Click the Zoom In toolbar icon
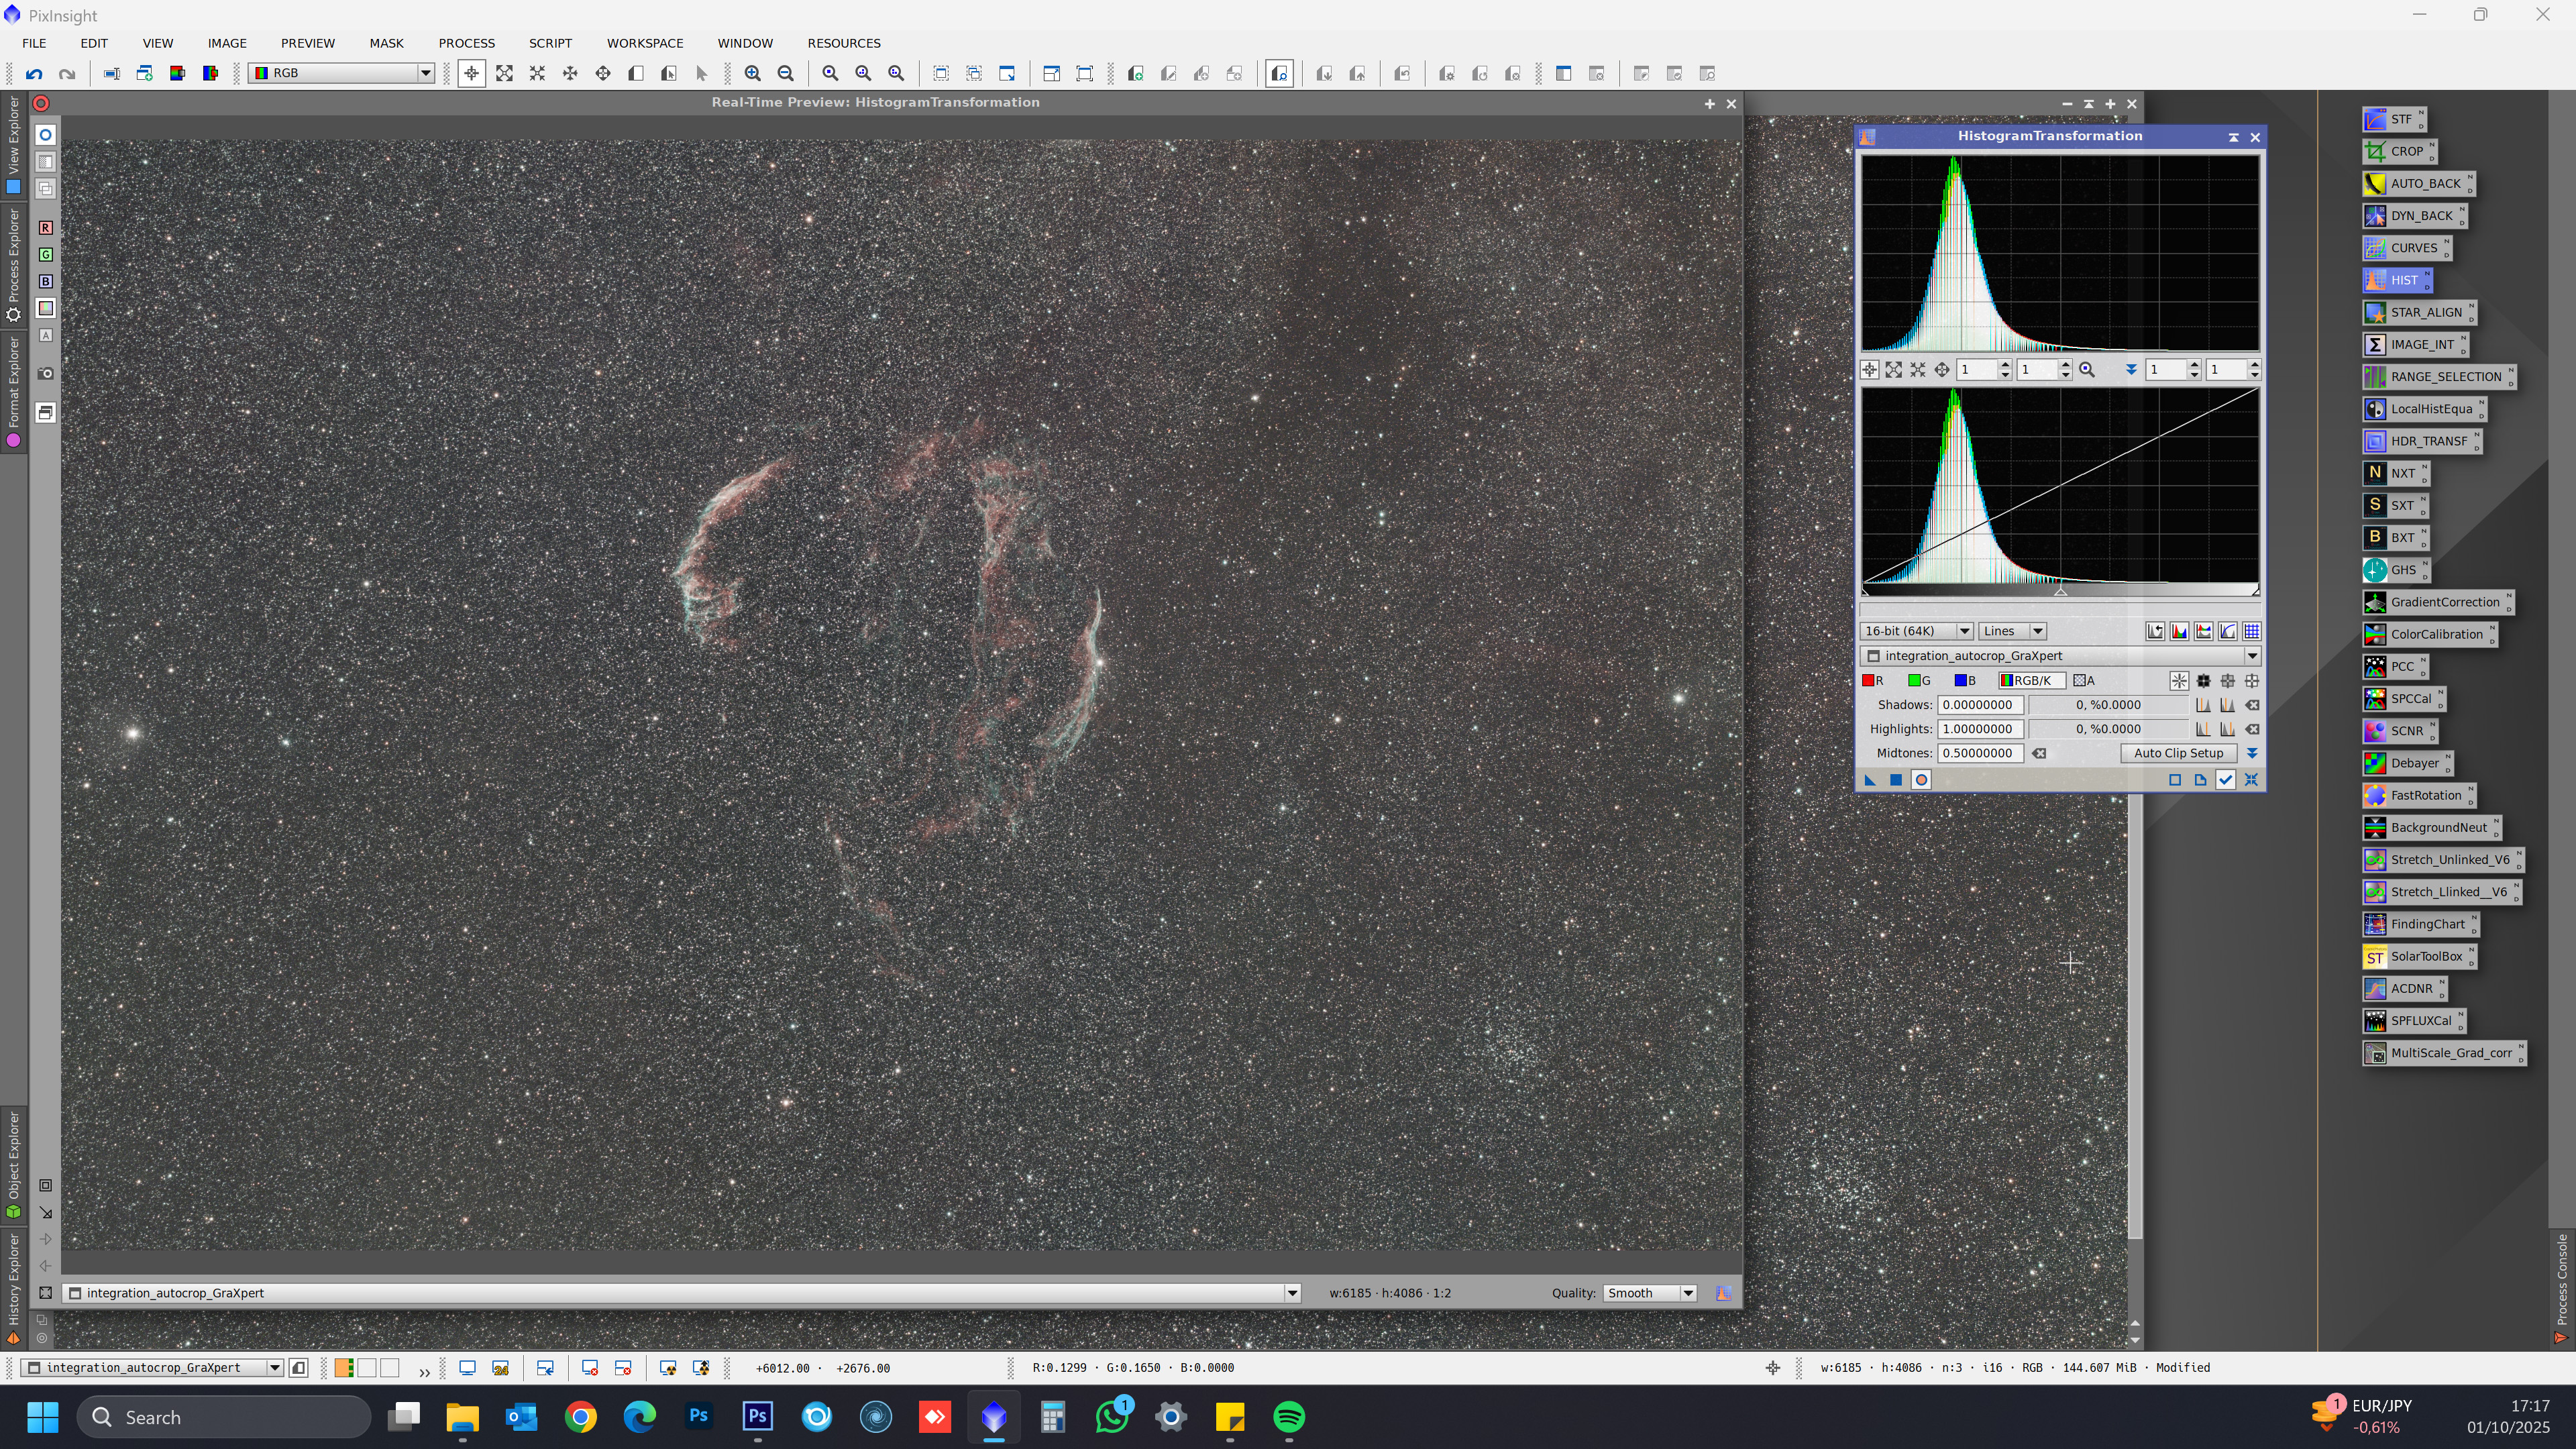 [x=753, y=74]
